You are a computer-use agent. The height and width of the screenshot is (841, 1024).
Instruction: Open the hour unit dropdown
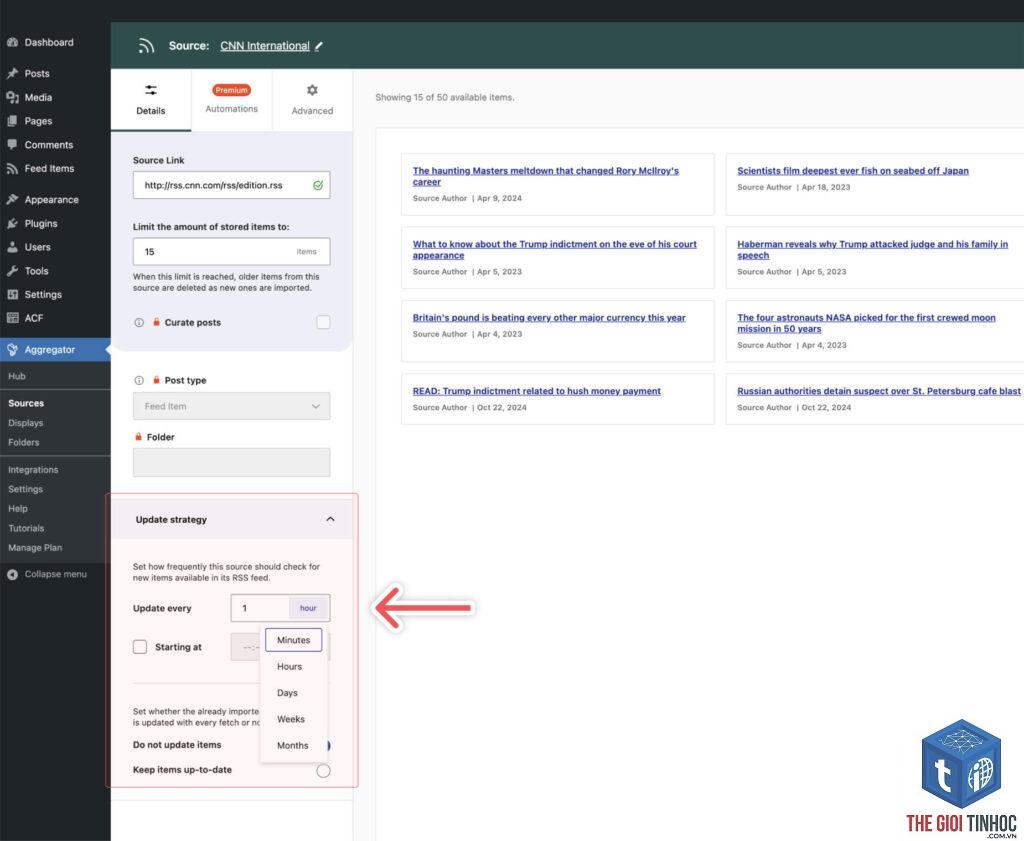[x=308, y=608]
